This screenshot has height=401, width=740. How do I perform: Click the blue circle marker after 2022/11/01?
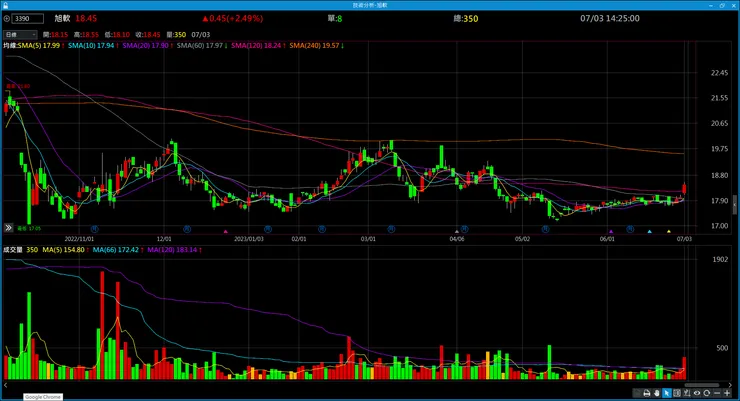[x=94, y=229]
